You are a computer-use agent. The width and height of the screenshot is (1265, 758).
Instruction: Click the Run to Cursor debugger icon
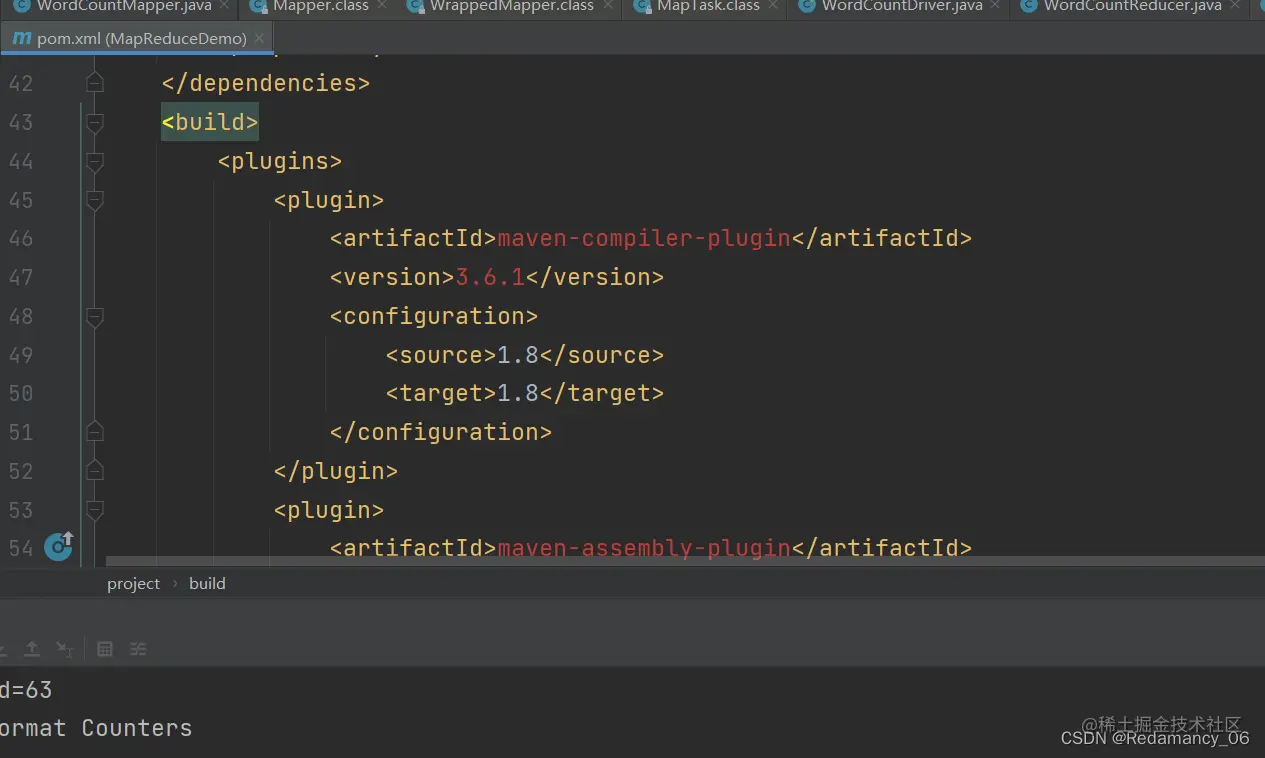point(64,649)
